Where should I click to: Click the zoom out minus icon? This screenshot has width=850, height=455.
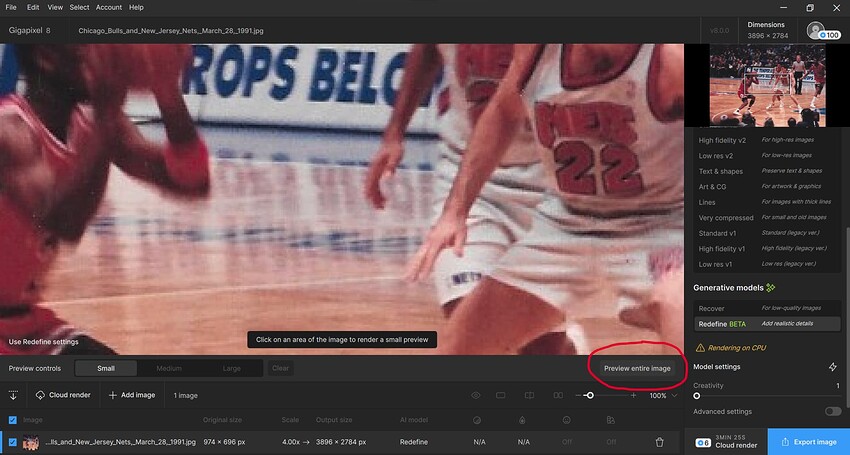(x=578, y=395)
